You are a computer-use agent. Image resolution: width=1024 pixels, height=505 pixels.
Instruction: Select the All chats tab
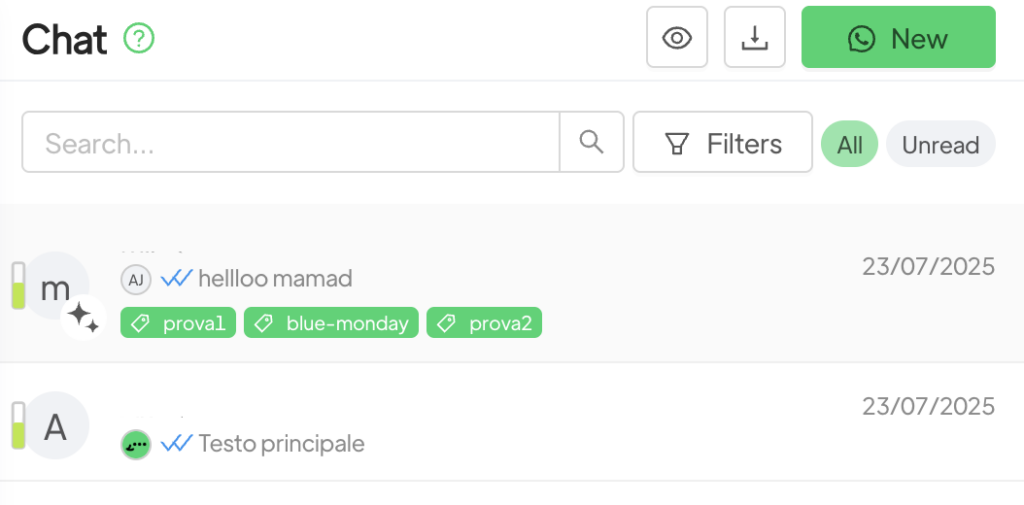click(849, 144)
